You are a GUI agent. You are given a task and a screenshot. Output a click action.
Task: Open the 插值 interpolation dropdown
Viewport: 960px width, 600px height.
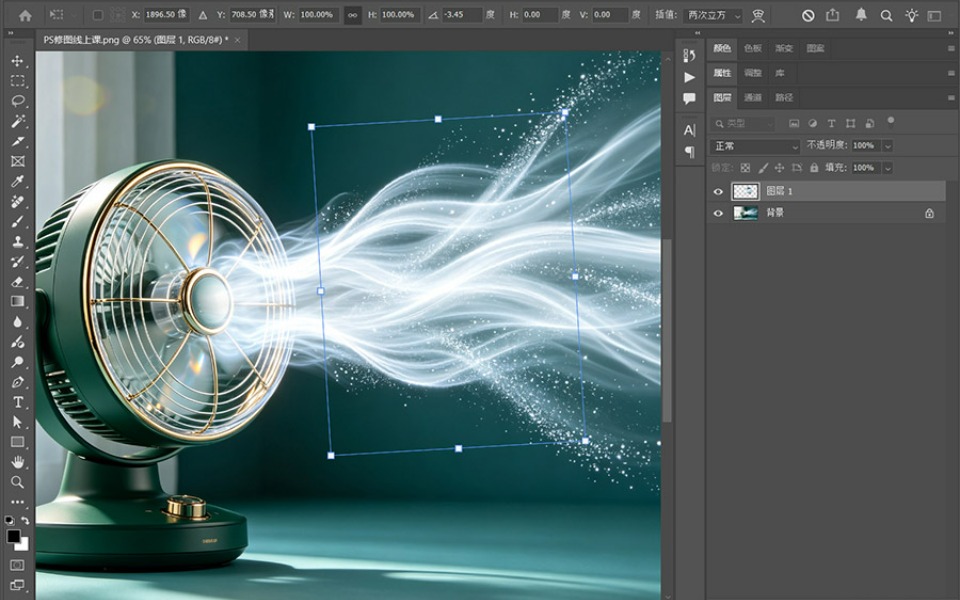713,15
